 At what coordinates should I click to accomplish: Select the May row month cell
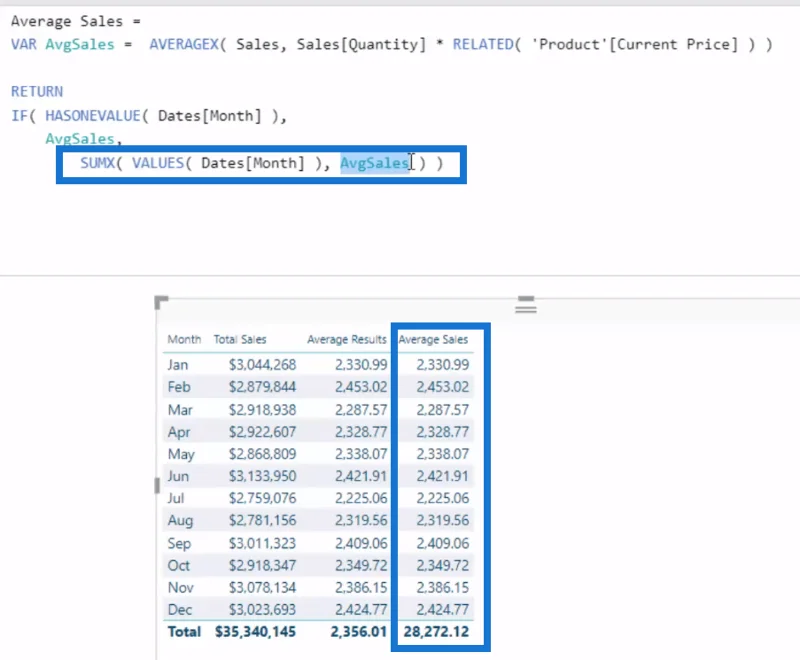click(x=181, y=454)
